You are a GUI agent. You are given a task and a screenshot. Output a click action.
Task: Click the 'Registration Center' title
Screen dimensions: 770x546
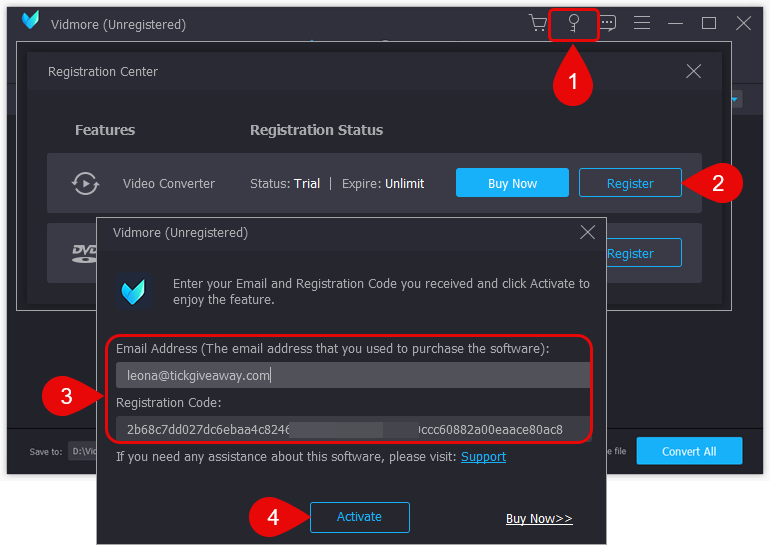(x=103, y=72)
